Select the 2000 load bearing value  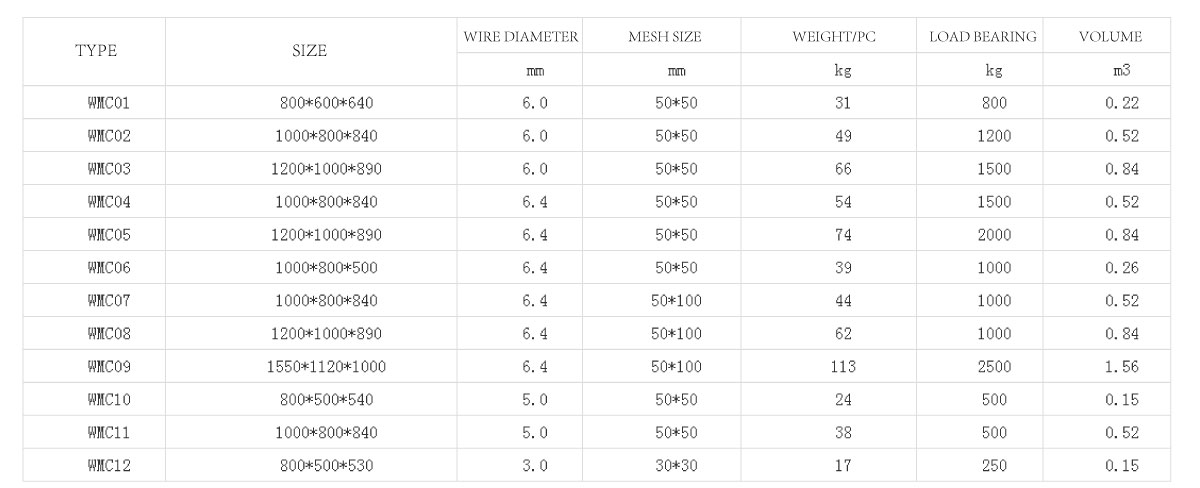pos(994,235)
